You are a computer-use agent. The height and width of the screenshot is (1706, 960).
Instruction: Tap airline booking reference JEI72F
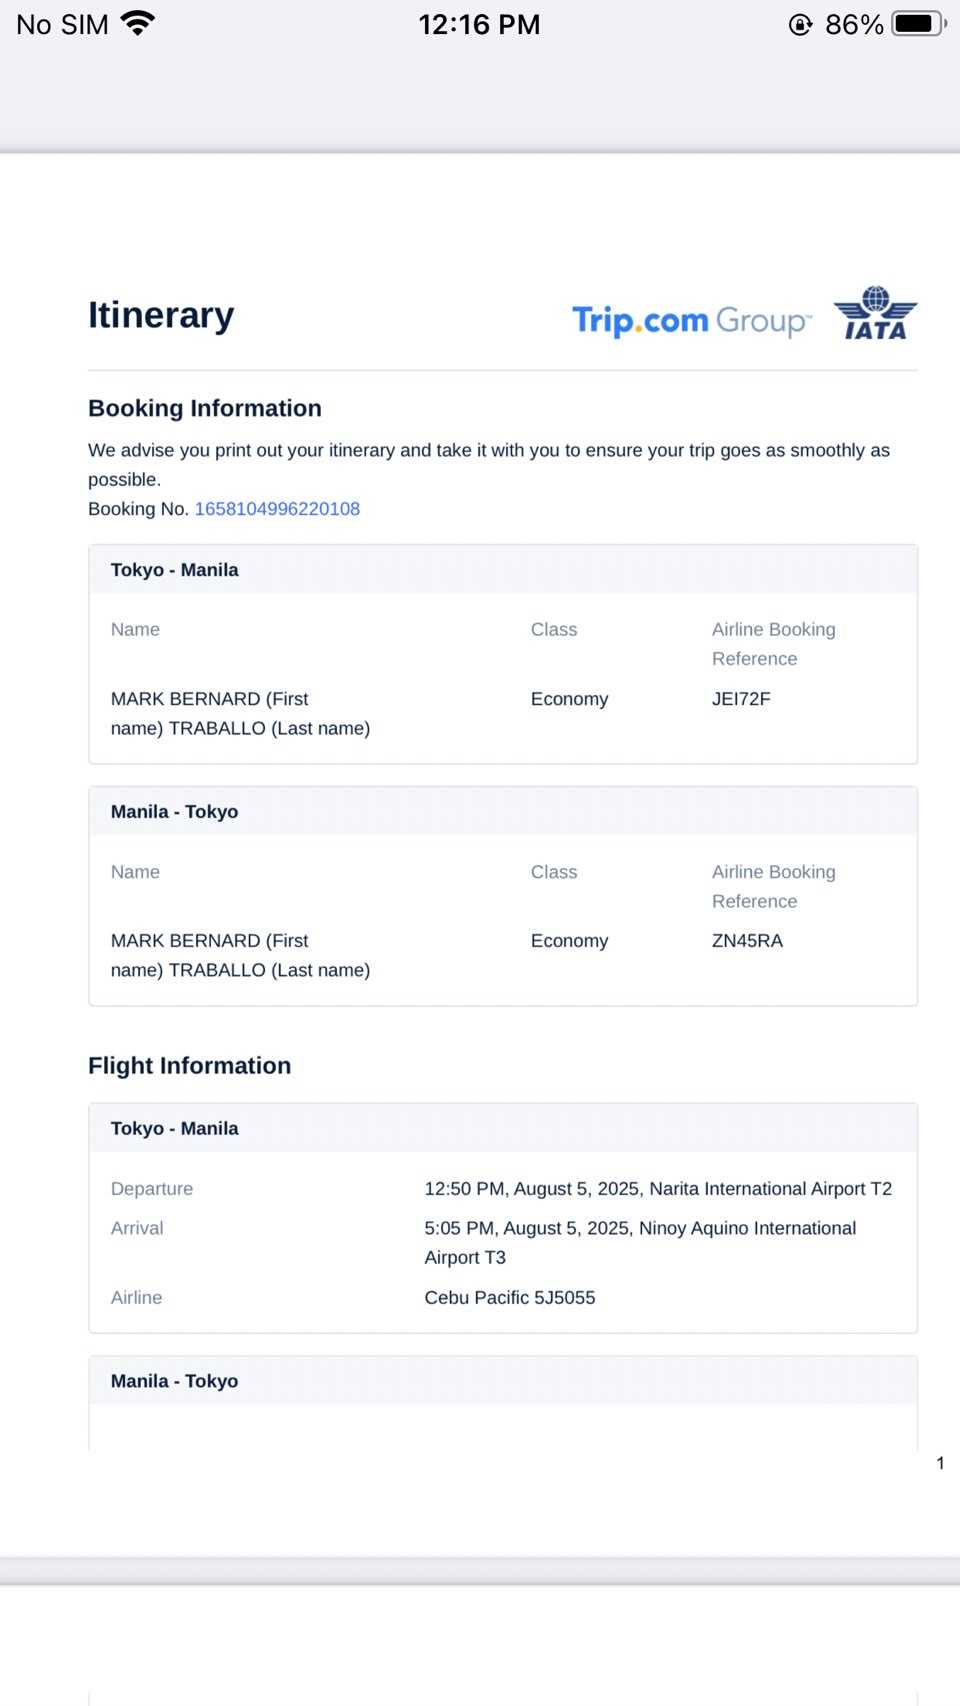click(x=741, y=699)
